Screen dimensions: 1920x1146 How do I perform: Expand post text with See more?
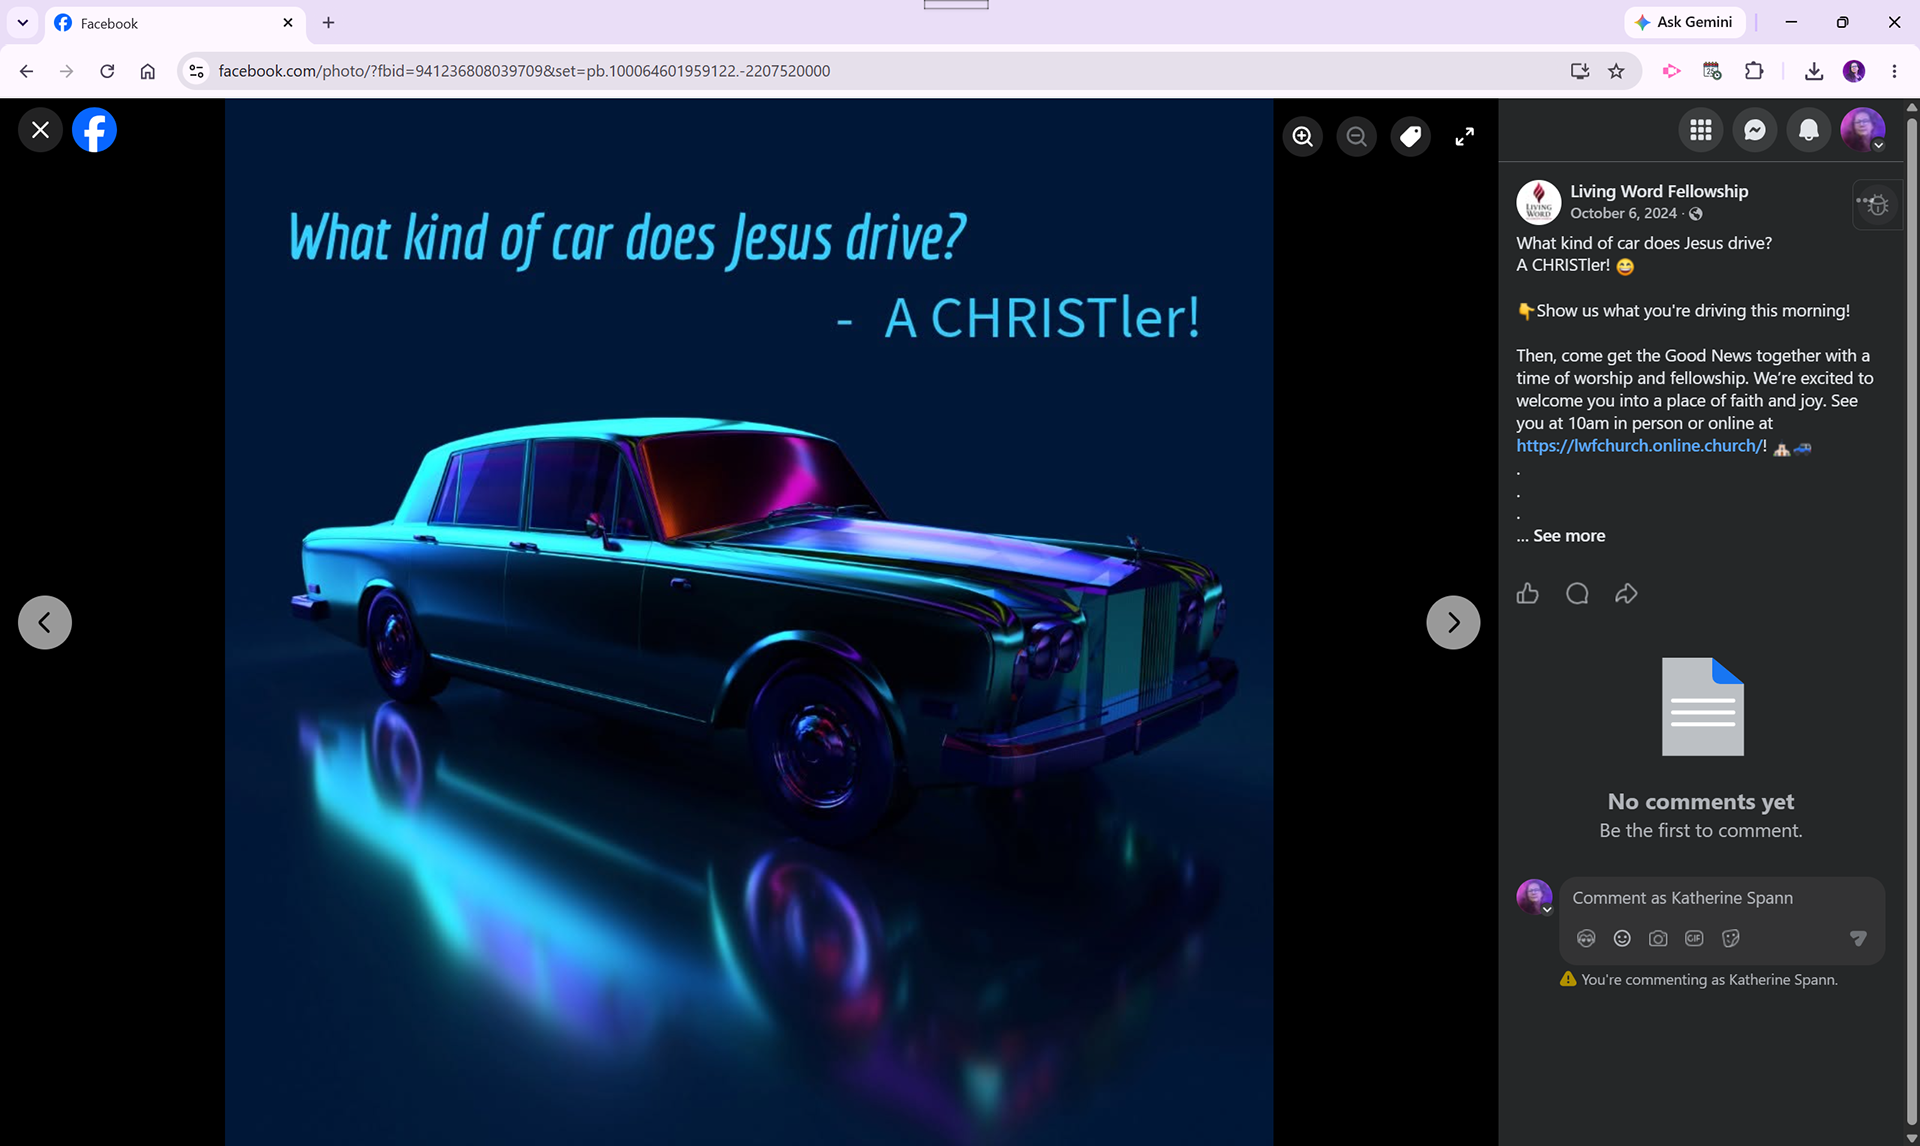pyautogui.click(x=1568, y=536)
